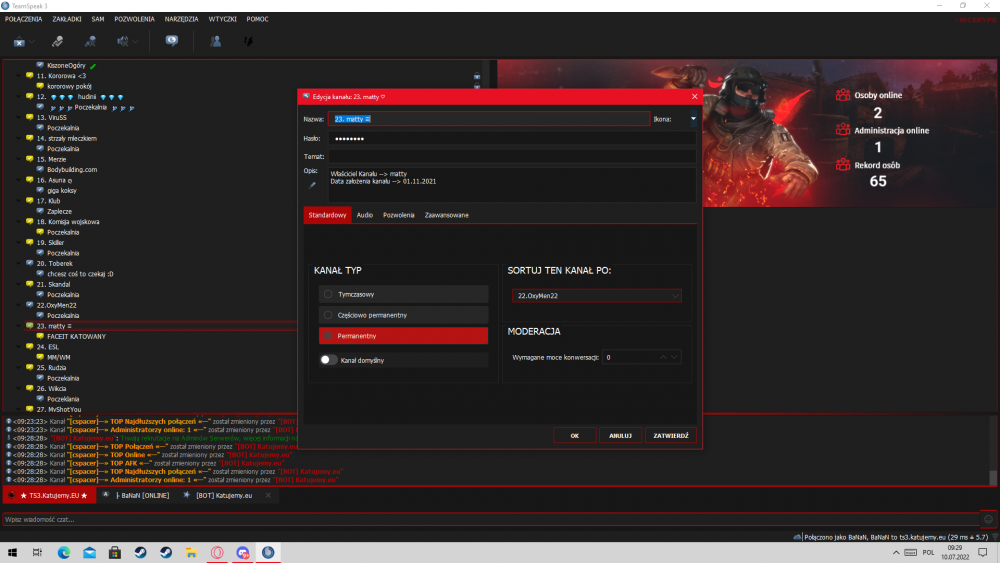Click the TeamSpeak icon in the taskbar
1000x563 pixels.
tap(268, 552)
